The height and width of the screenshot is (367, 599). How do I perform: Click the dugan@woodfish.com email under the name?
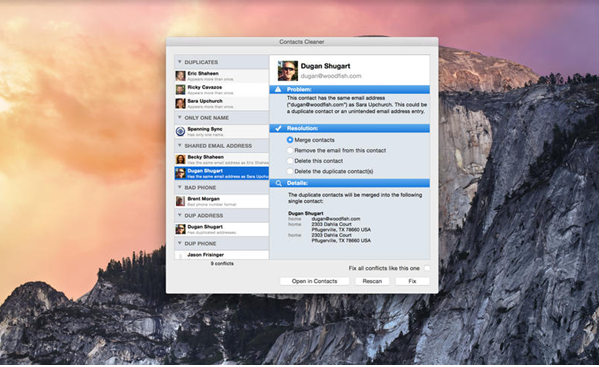(x=331, y=76)
